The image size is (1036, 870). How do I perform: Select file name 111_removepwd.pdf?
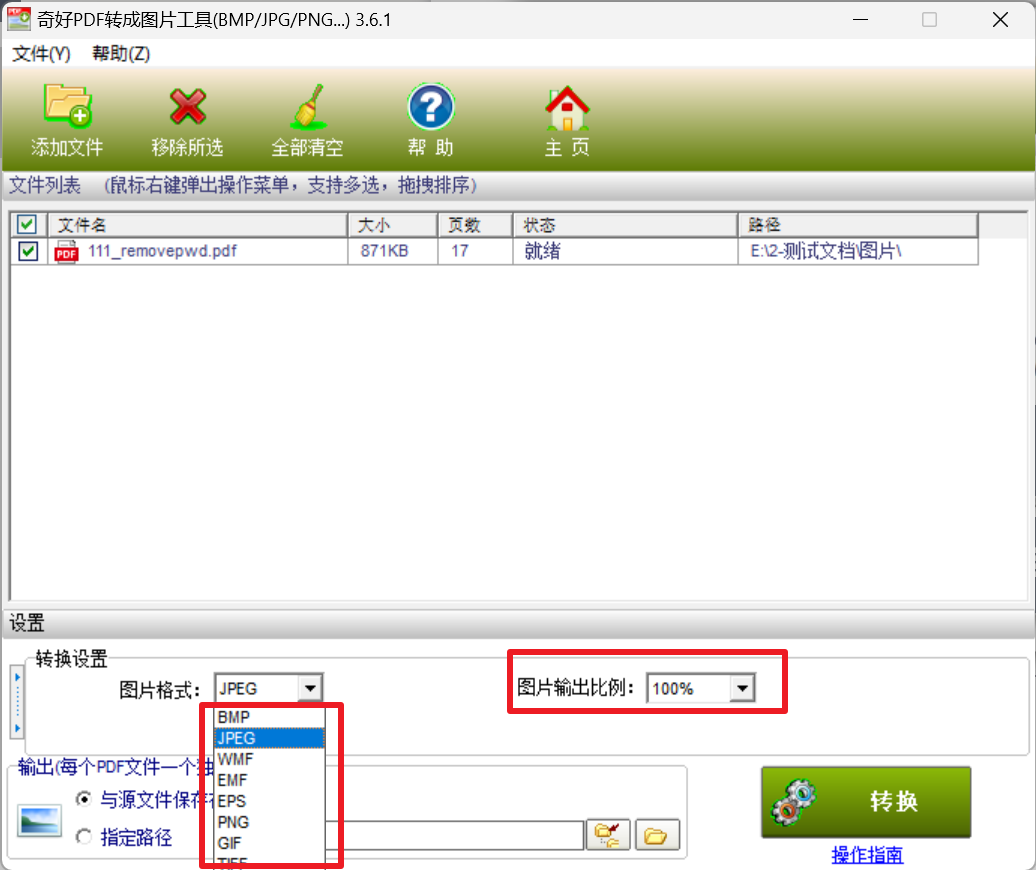(x=162, y=251)
